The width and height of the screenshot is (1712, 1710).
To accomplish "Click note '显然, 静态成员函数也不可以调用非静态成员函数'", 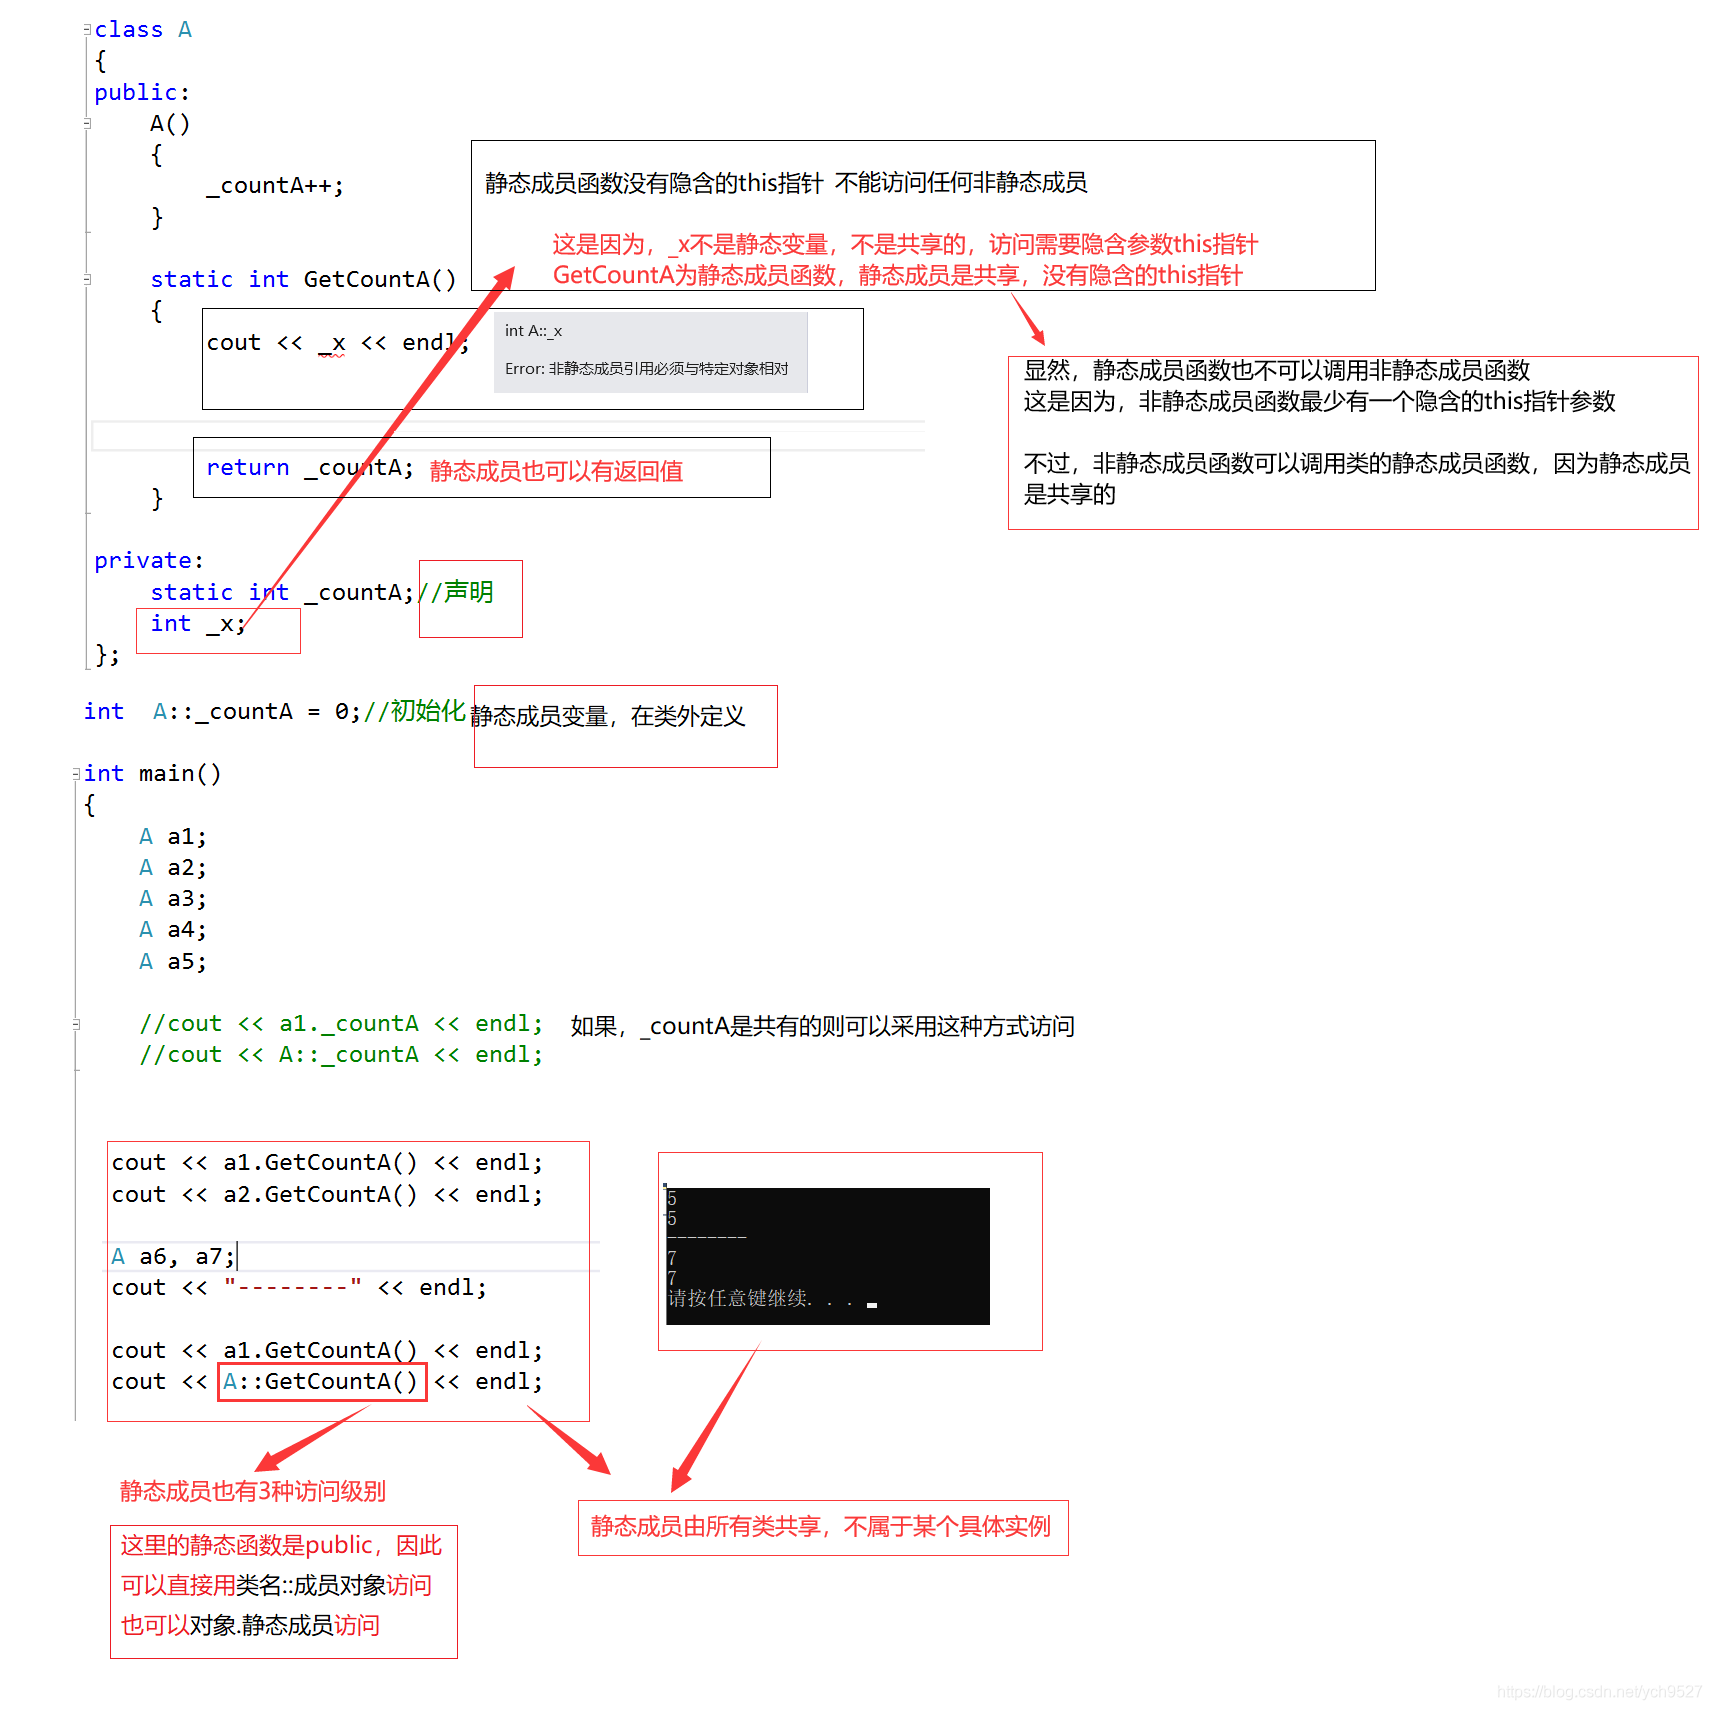I will pyautogui.click(x=1277, y=370).
